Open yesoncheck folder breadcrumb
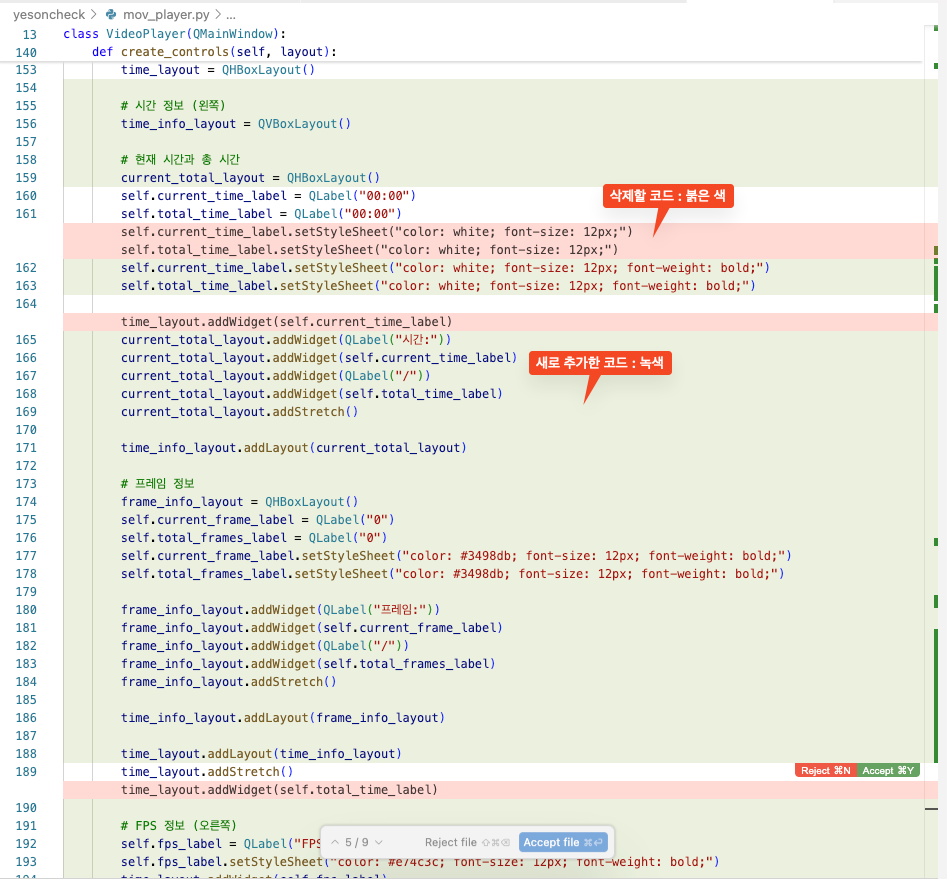 49,14
